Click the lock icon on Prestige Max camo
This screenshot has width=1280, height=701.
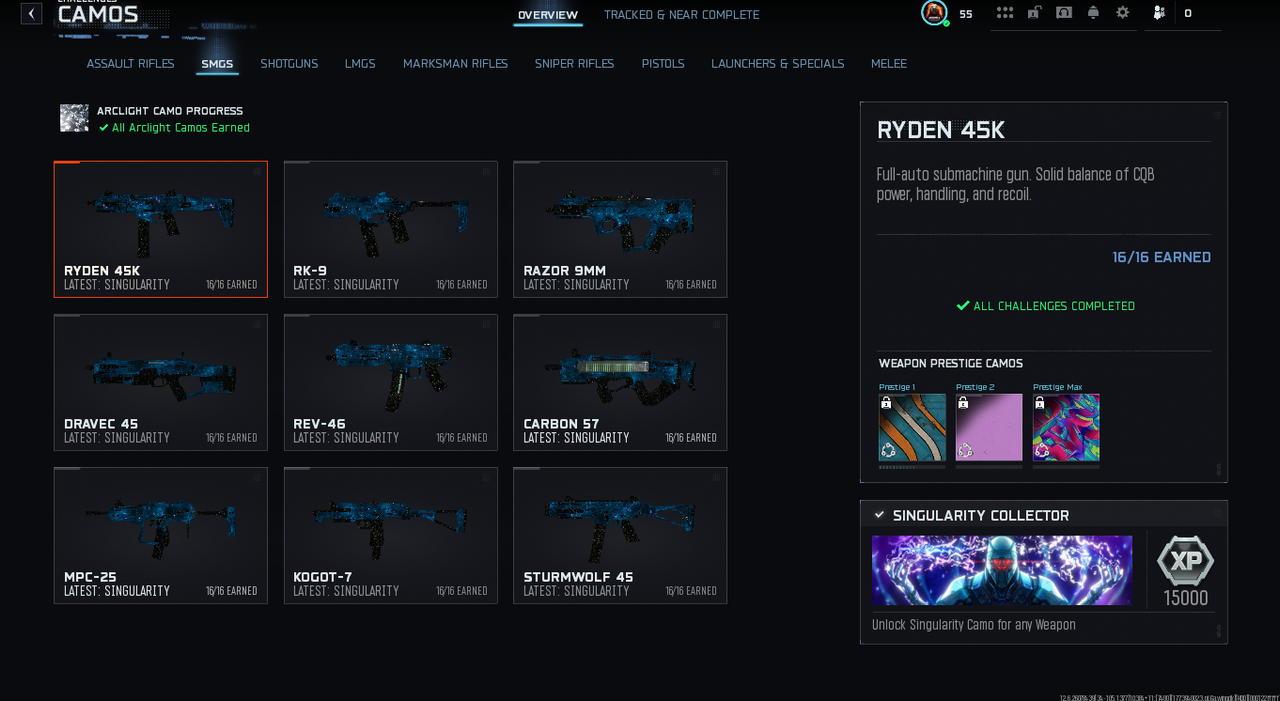(1040, 403)
